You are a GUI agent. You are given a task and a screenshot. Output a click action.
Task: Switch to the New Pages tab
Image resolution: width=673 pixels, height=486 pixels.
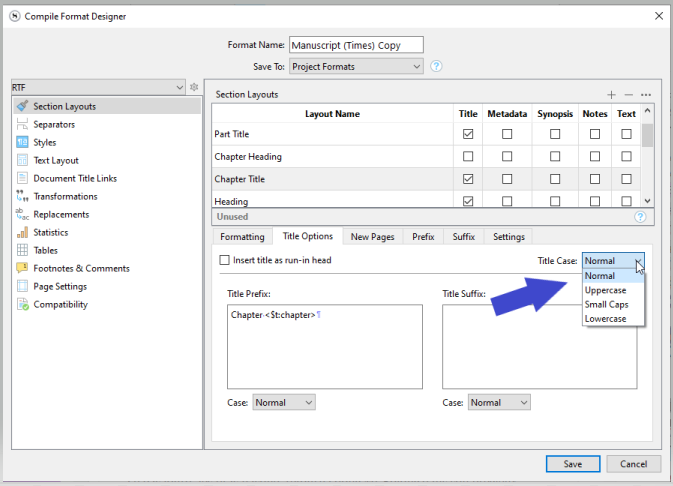pyautogui.click(x=373, y=237)
